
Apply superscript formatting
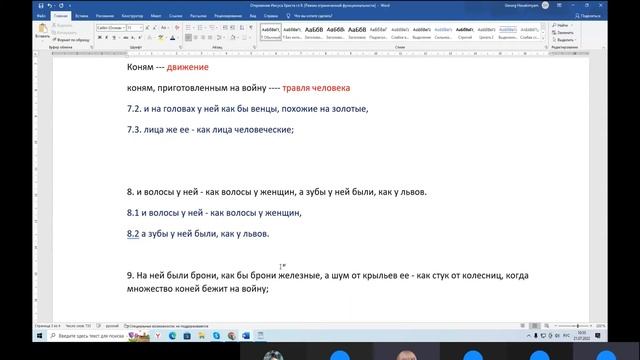click(x=140, y=38)
